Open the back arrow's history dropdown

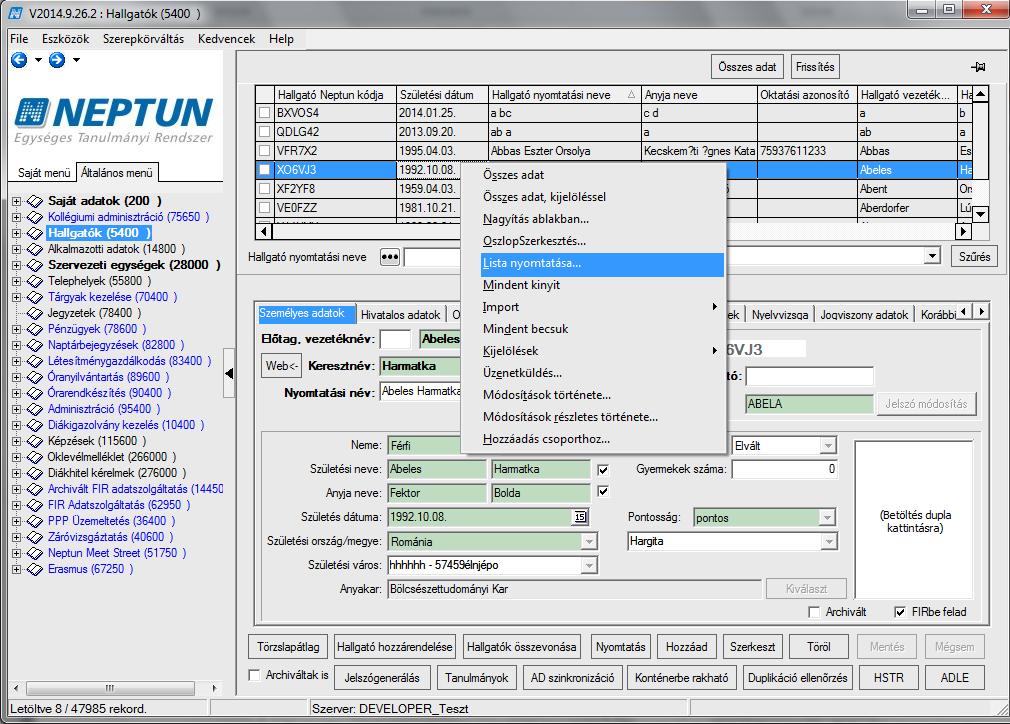(x=38, y=60)
